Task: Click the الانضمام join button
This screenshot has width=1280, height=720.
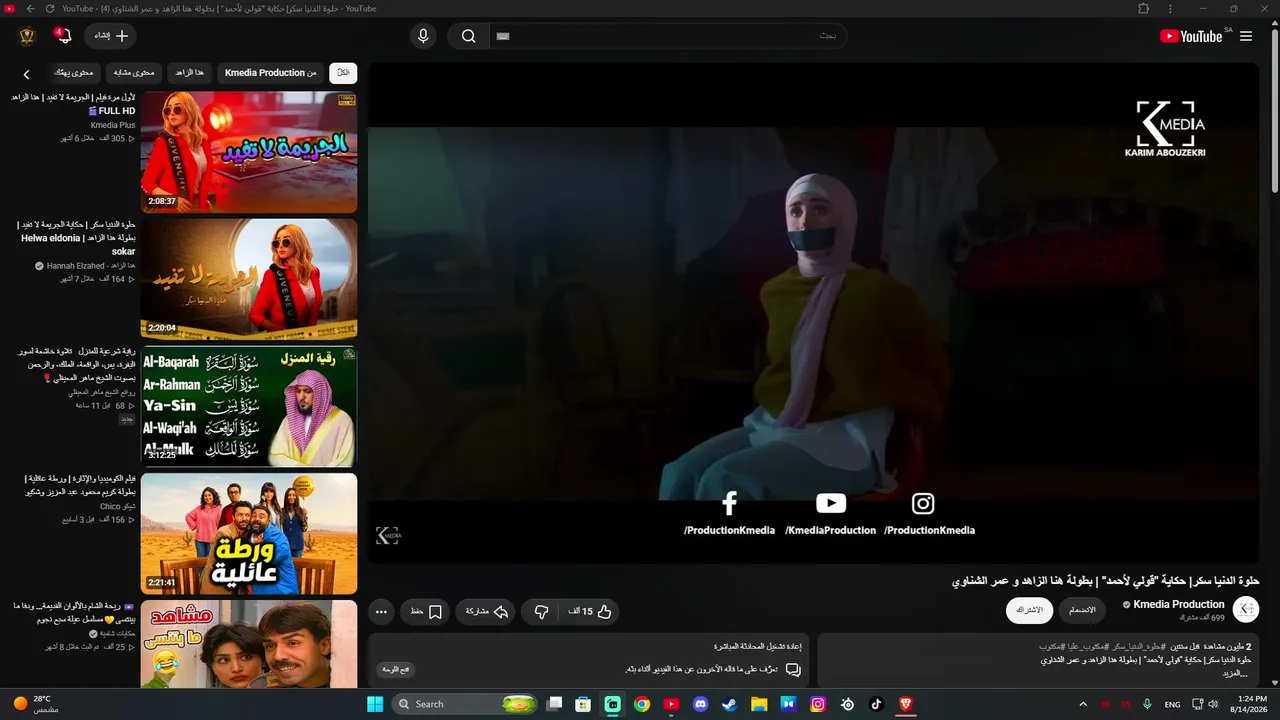Action: pyautogui.click(x=1083, y=610)
